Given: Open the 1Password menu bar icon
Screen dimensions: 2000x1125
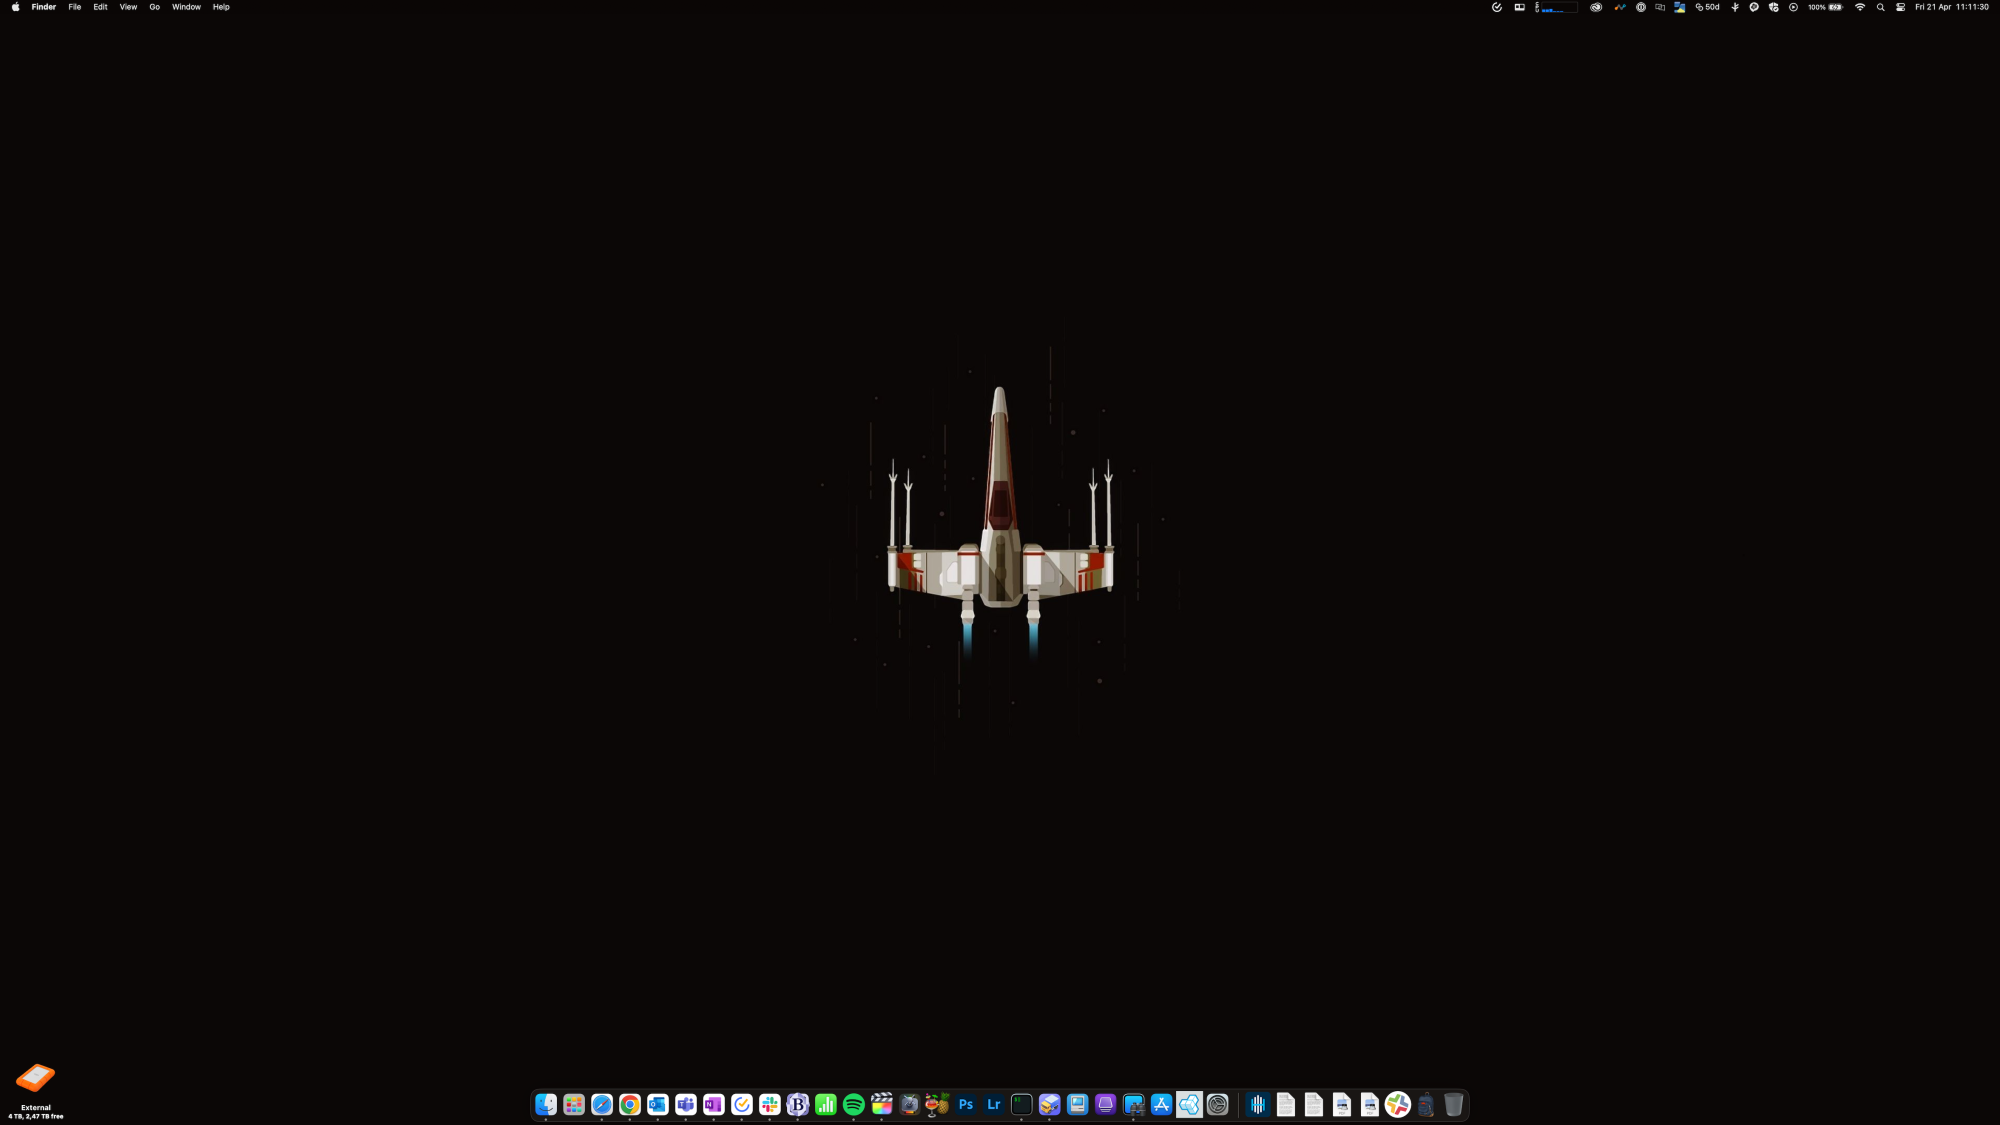Looking at the screenshot, I should coord(1641,7).
